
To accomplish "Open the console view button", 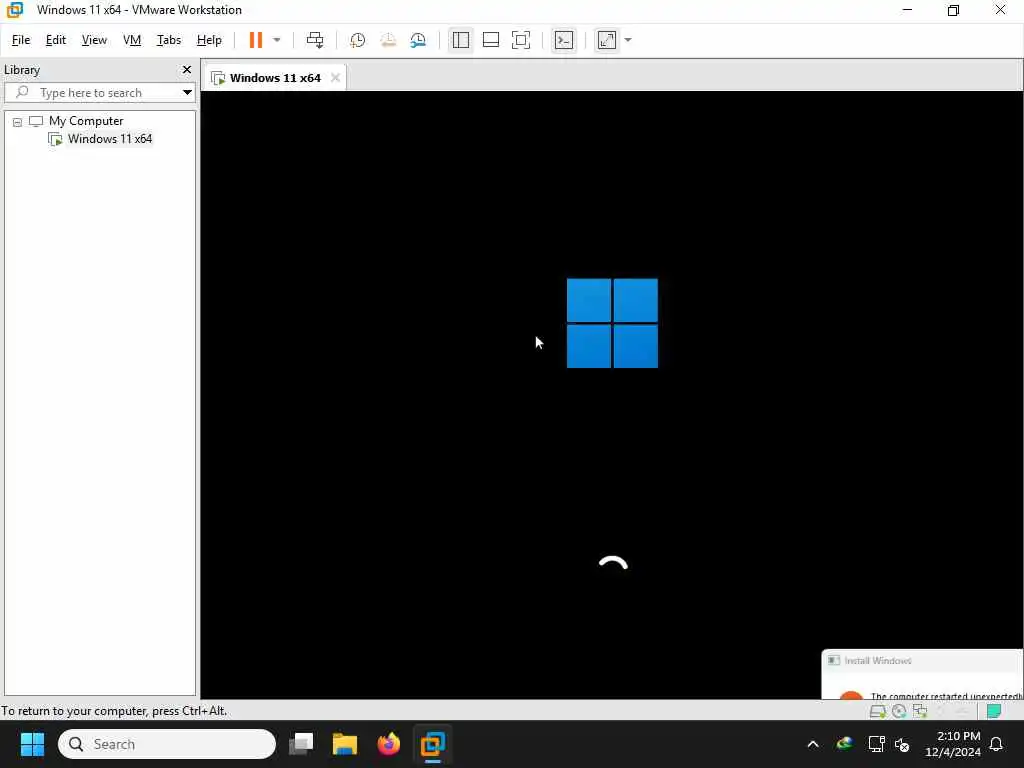I will (x=564, y=40).
